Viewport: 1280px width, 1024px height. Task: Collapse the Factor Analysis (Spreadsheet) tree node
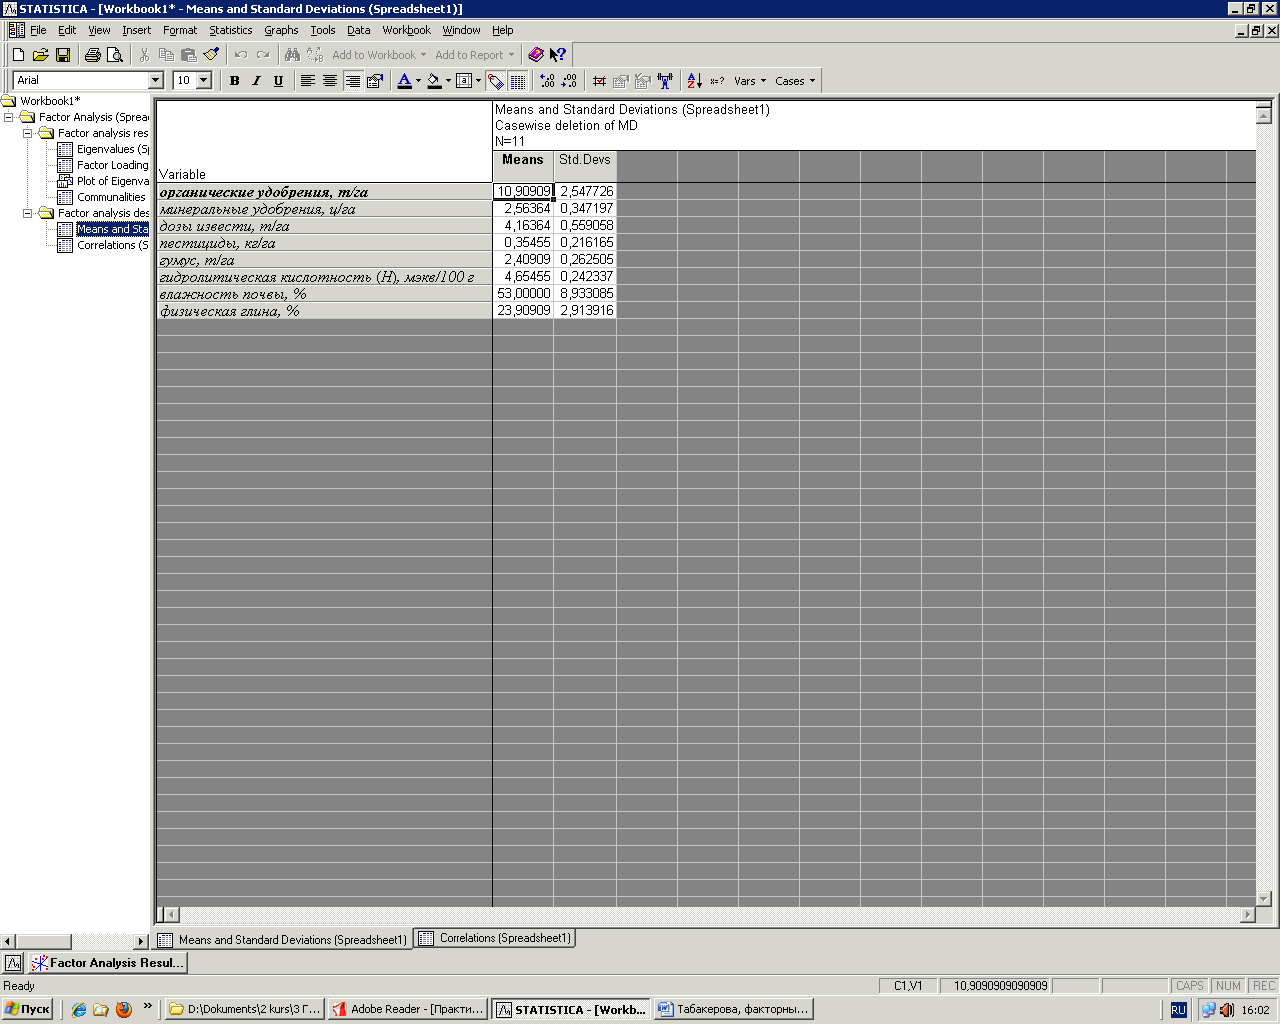[9, 117]
